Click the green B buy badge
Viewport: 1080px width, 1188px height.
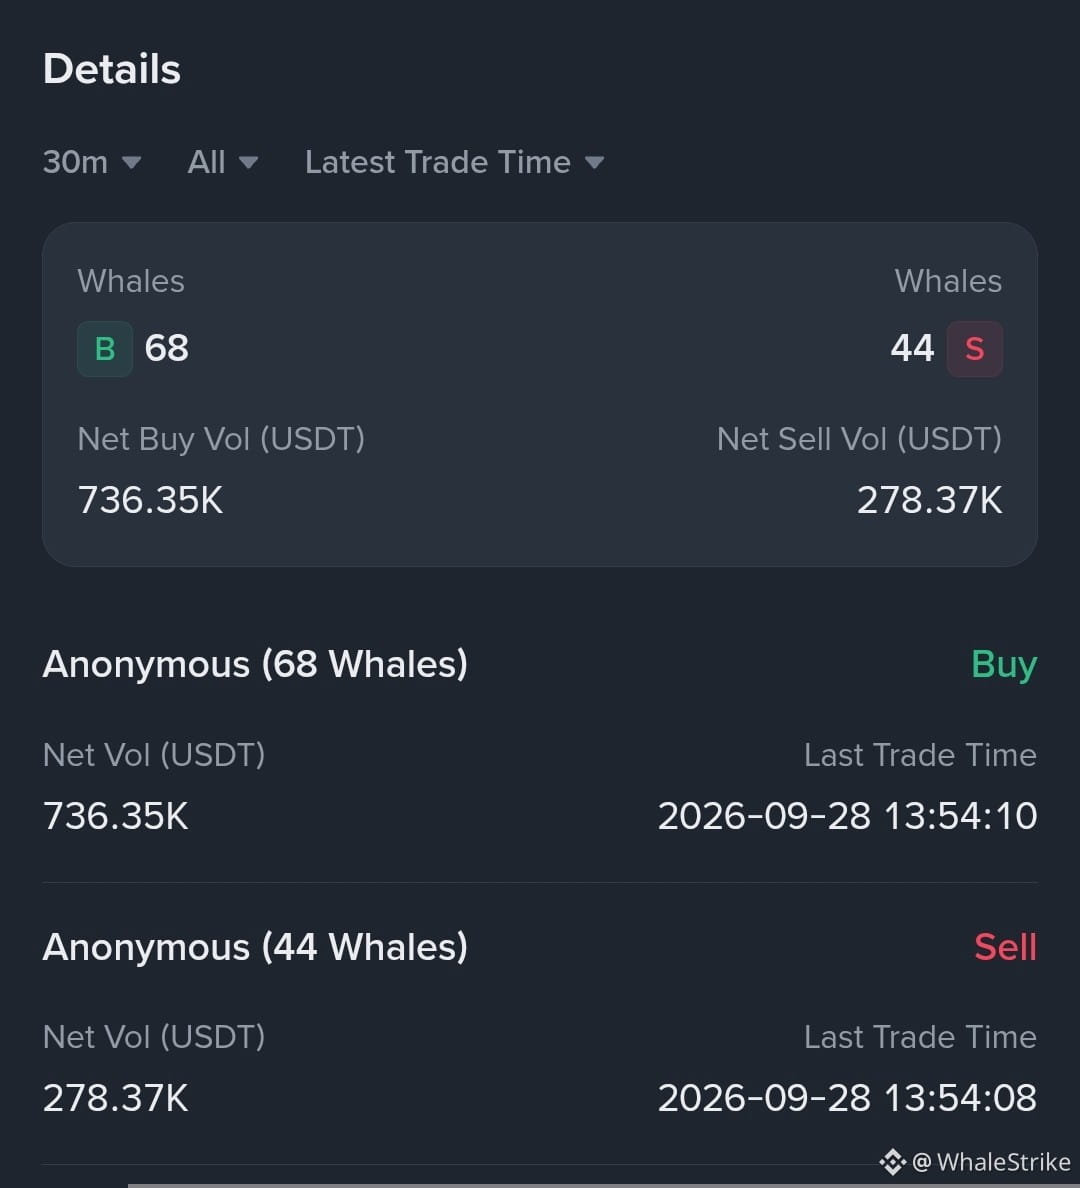point(105,349)
